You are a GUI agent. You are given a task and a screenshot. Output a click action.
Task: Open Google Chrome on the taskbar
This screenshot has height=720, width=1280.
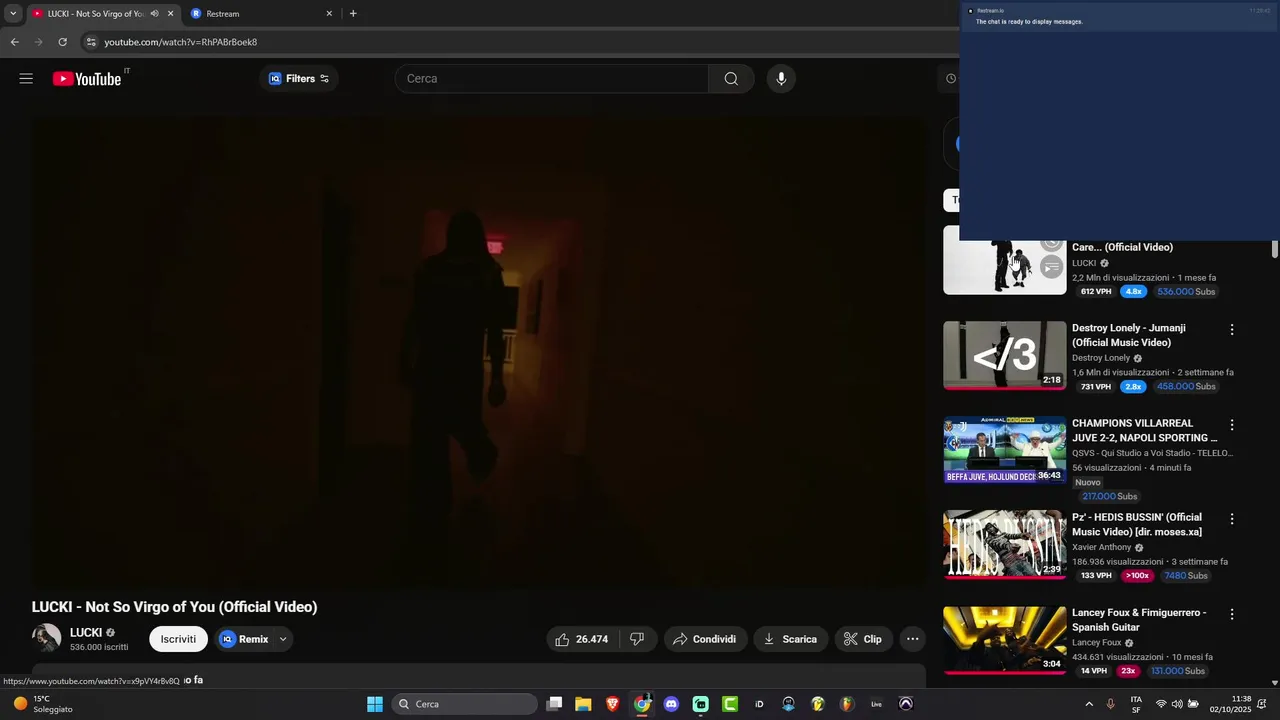coord(642,704)
